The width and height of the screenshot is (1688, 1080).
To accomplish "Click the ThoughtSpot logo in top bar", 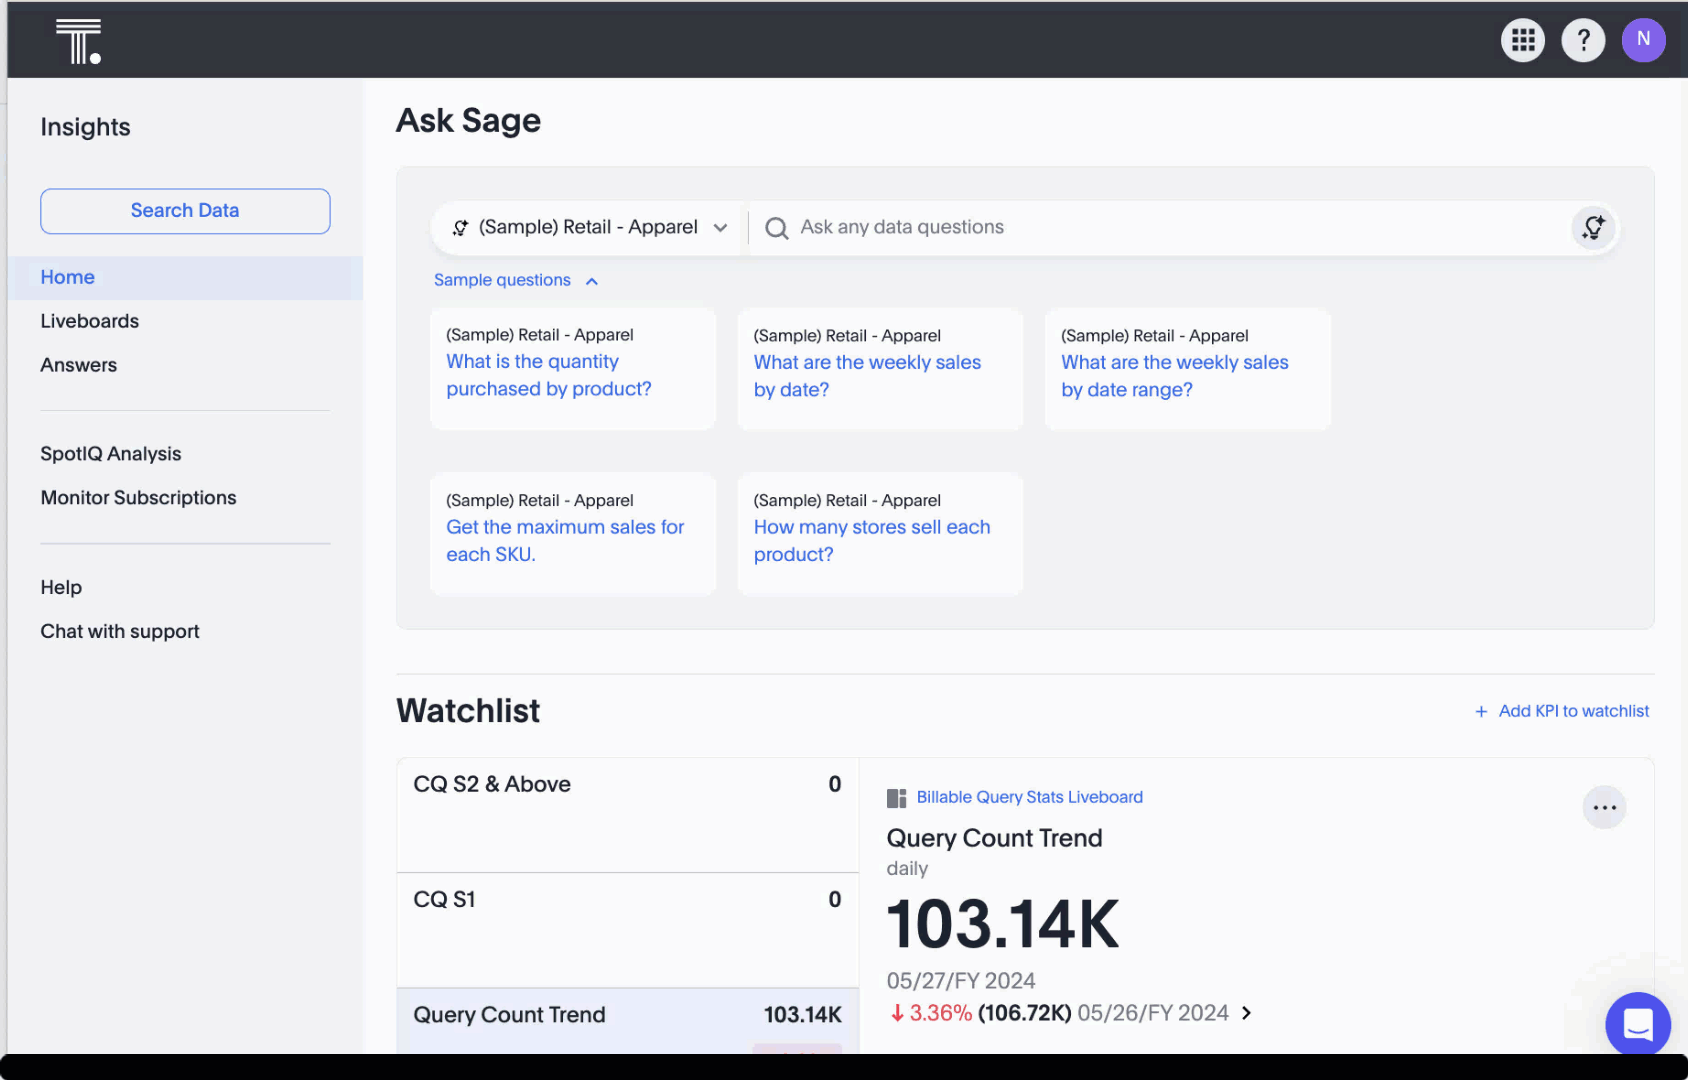I will pos(80,40).
